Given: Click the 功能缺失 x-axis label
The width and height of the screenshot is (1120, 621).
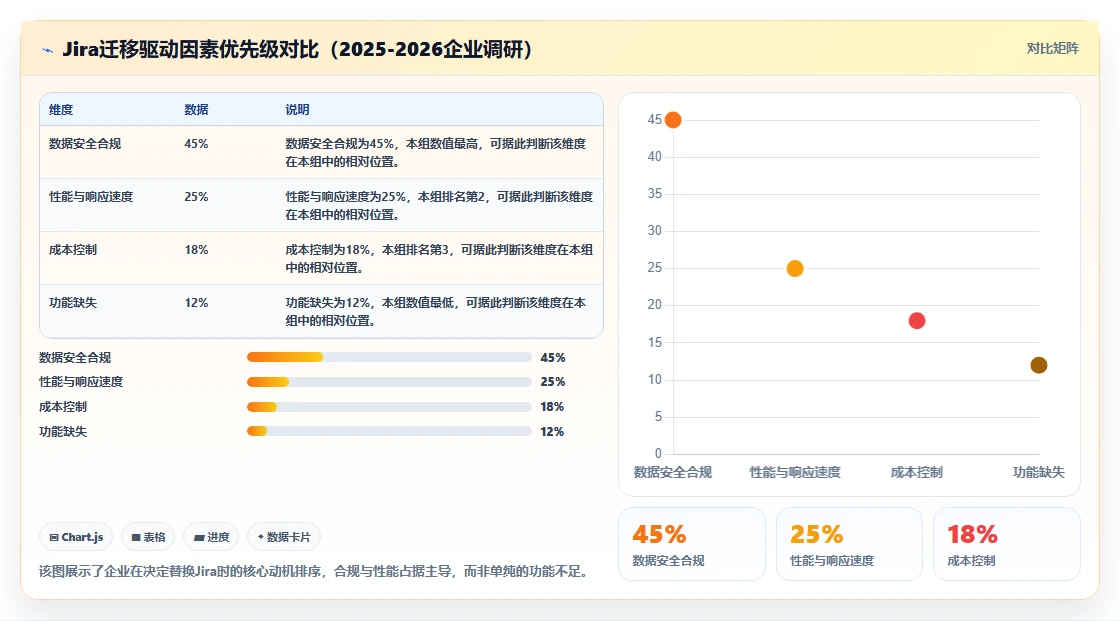Looking at the screenshot, I should pyautogui.click(x=1039, y=472).
